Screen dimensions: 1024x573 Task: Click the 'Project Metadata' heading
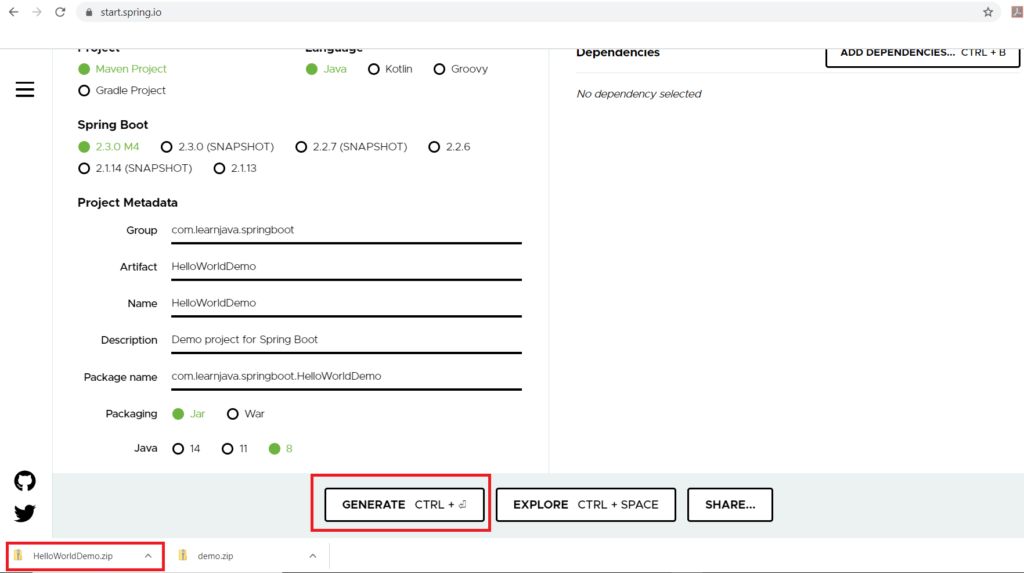click(x=127, y=203)
